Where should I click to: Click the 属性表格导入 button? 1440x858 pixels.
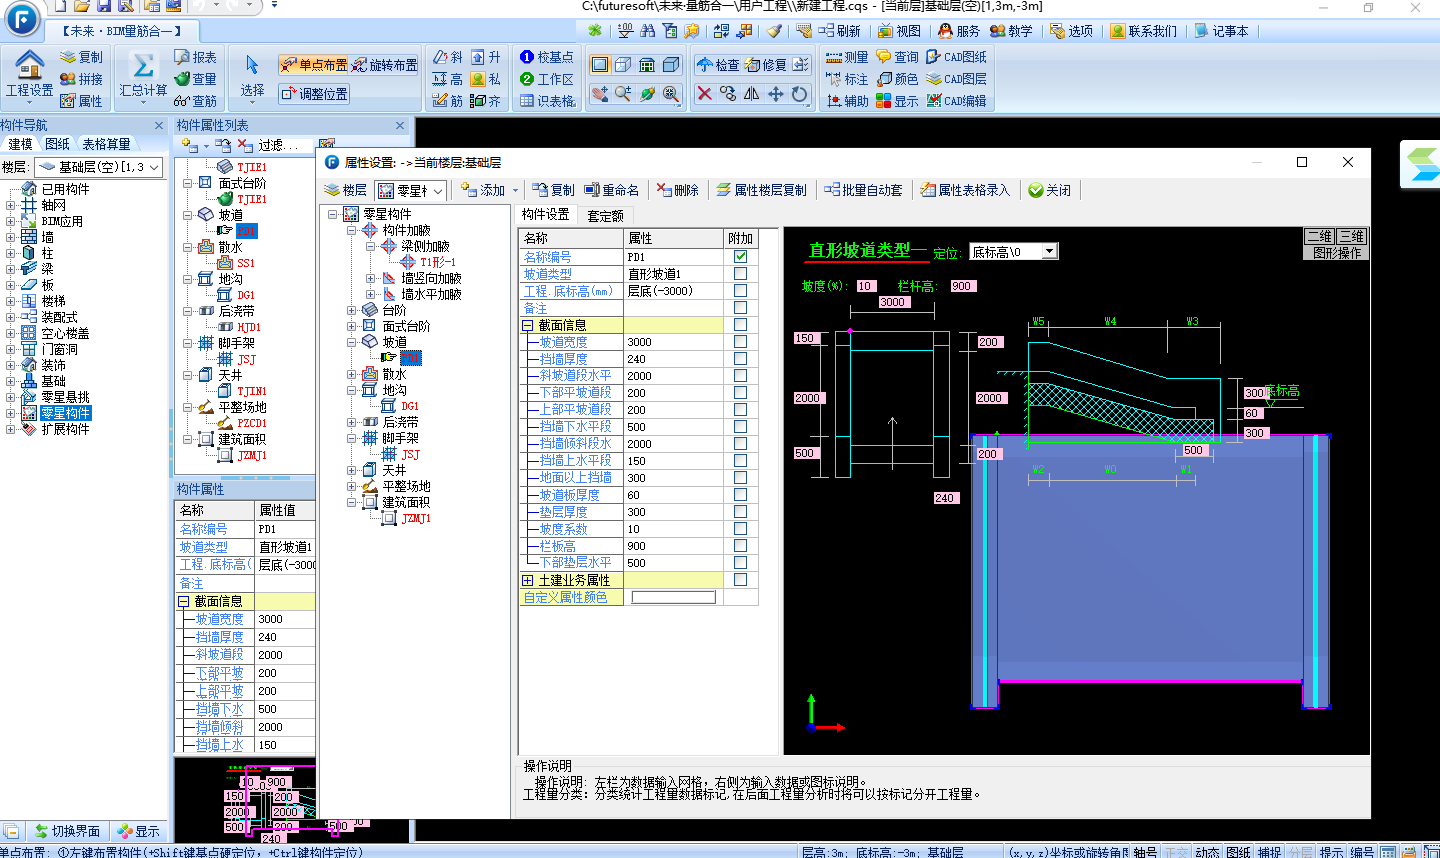965,190
